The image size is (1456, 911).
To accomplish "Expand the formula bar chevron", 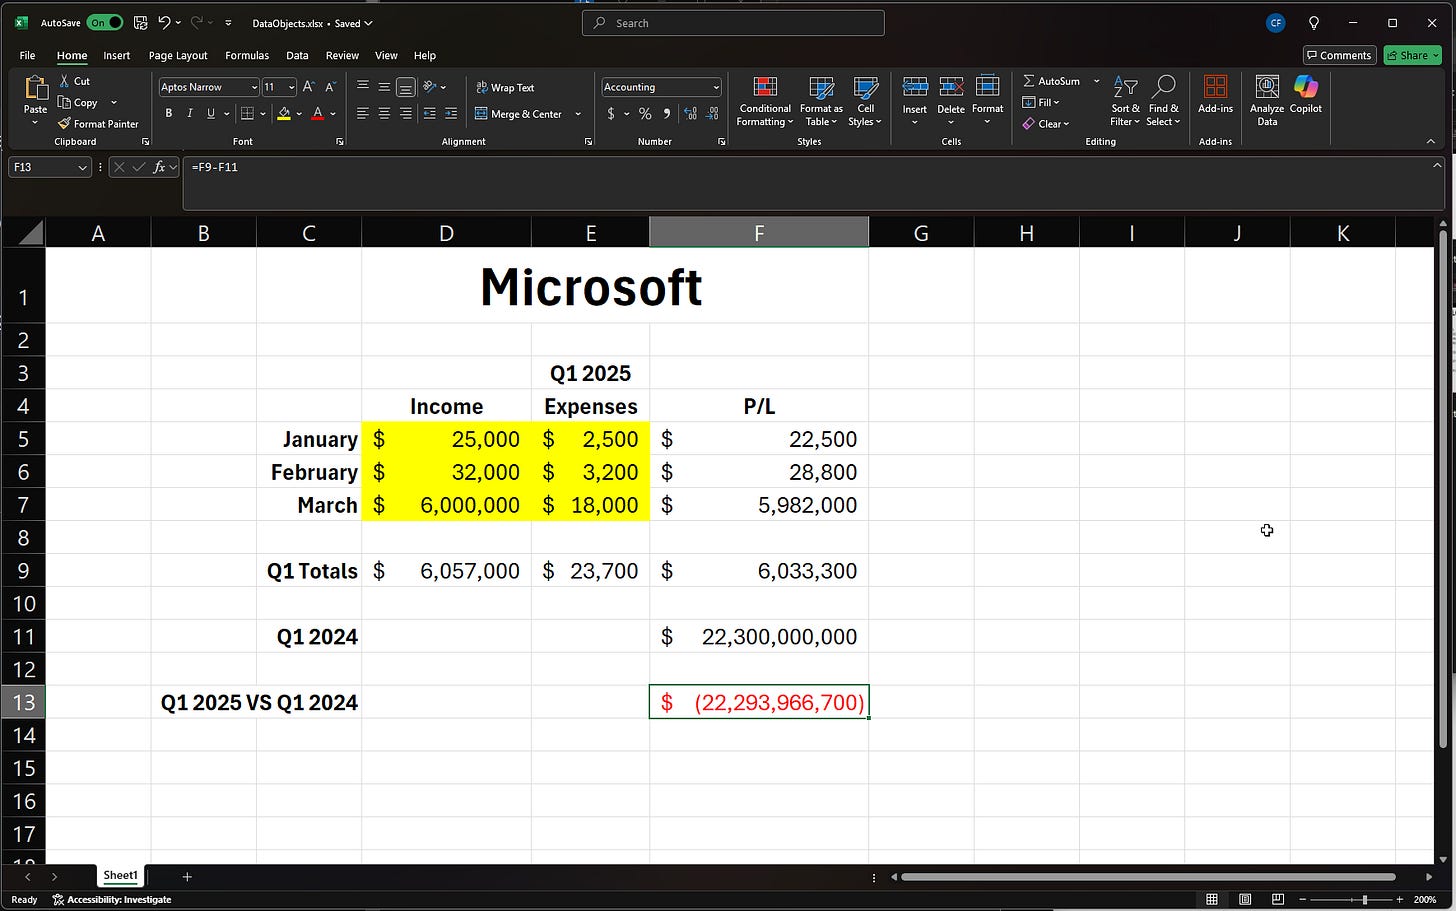I will 1437,165.
